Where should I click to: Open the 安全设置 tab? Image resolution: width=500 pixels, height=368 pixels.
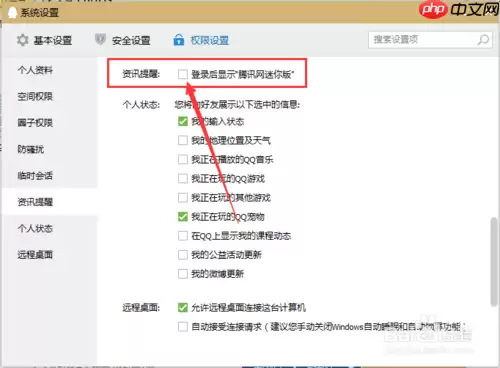click(122, 40)
